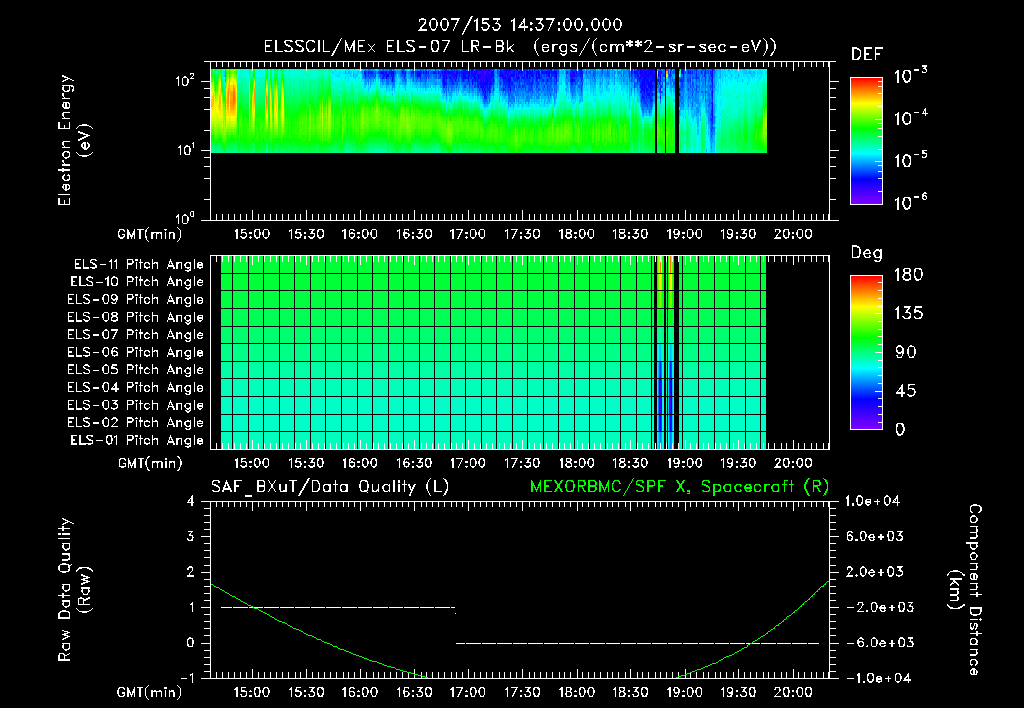Select the ELS-06 Pitch Angle row label
The height and width of the screenshot is (708, 1024).
tap(136, 353)
